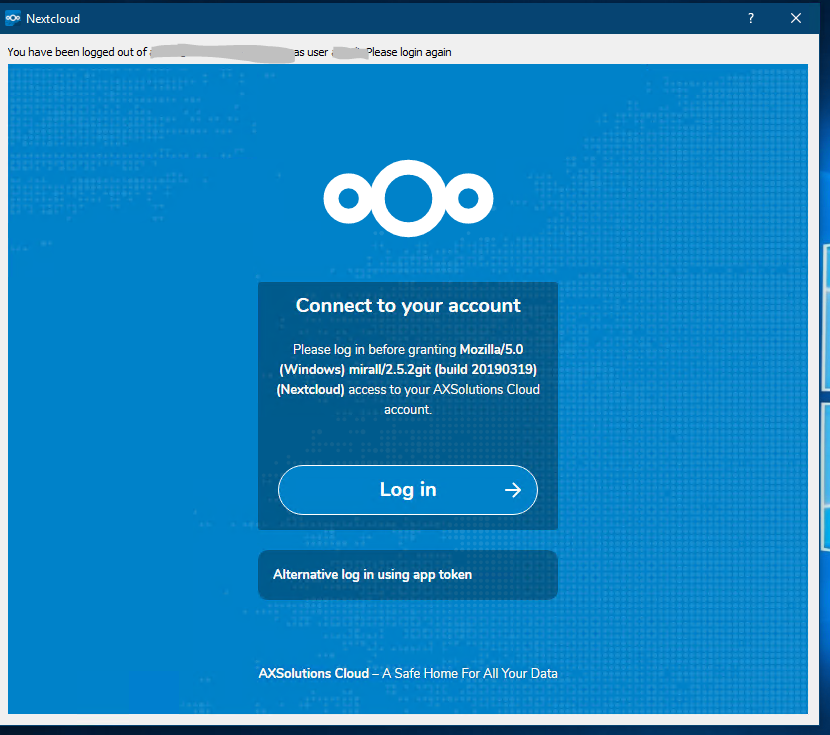Open Alternative log in using app token

(408, 575)
